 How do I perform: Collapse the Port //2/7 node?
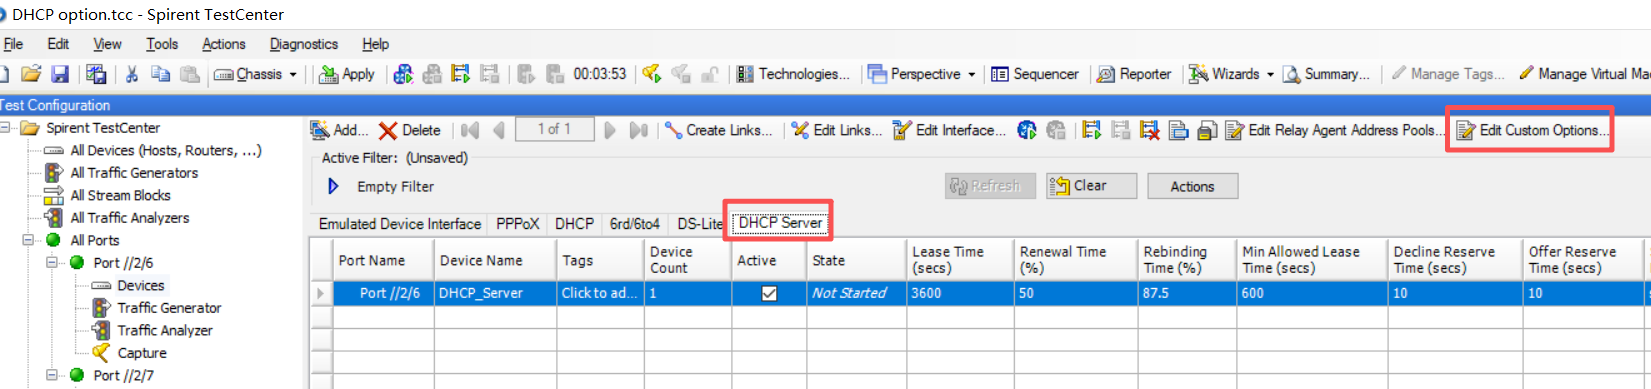click(53, 376)
